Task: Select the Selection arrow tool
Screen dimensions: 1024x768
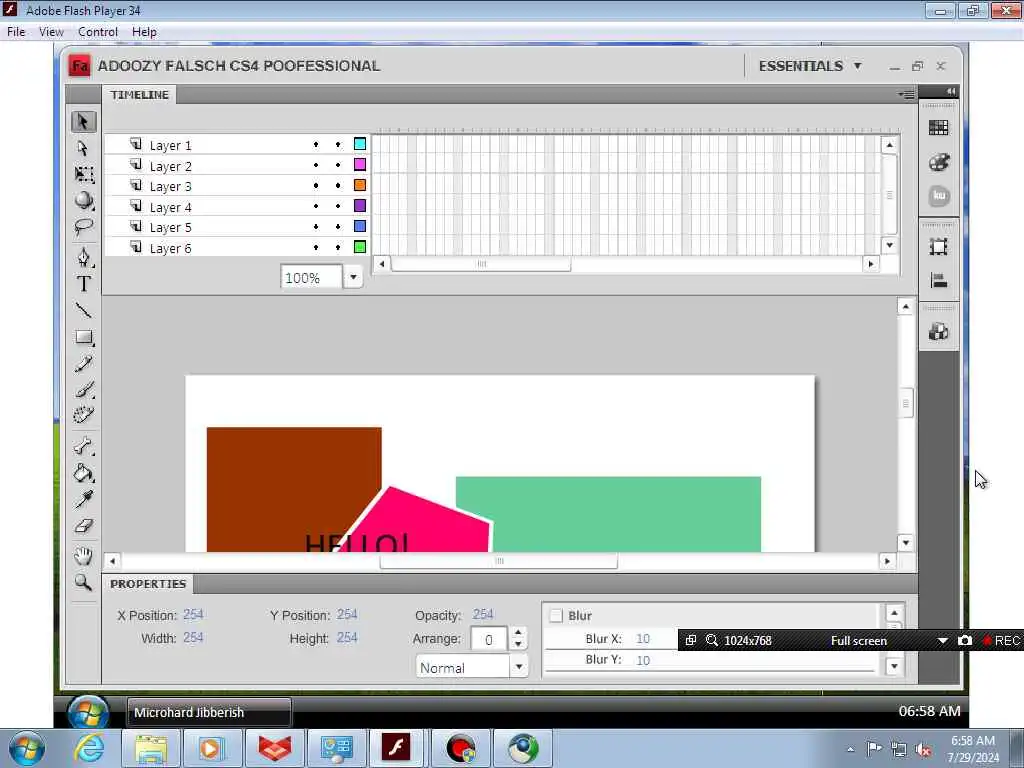Action: [84, 122]
